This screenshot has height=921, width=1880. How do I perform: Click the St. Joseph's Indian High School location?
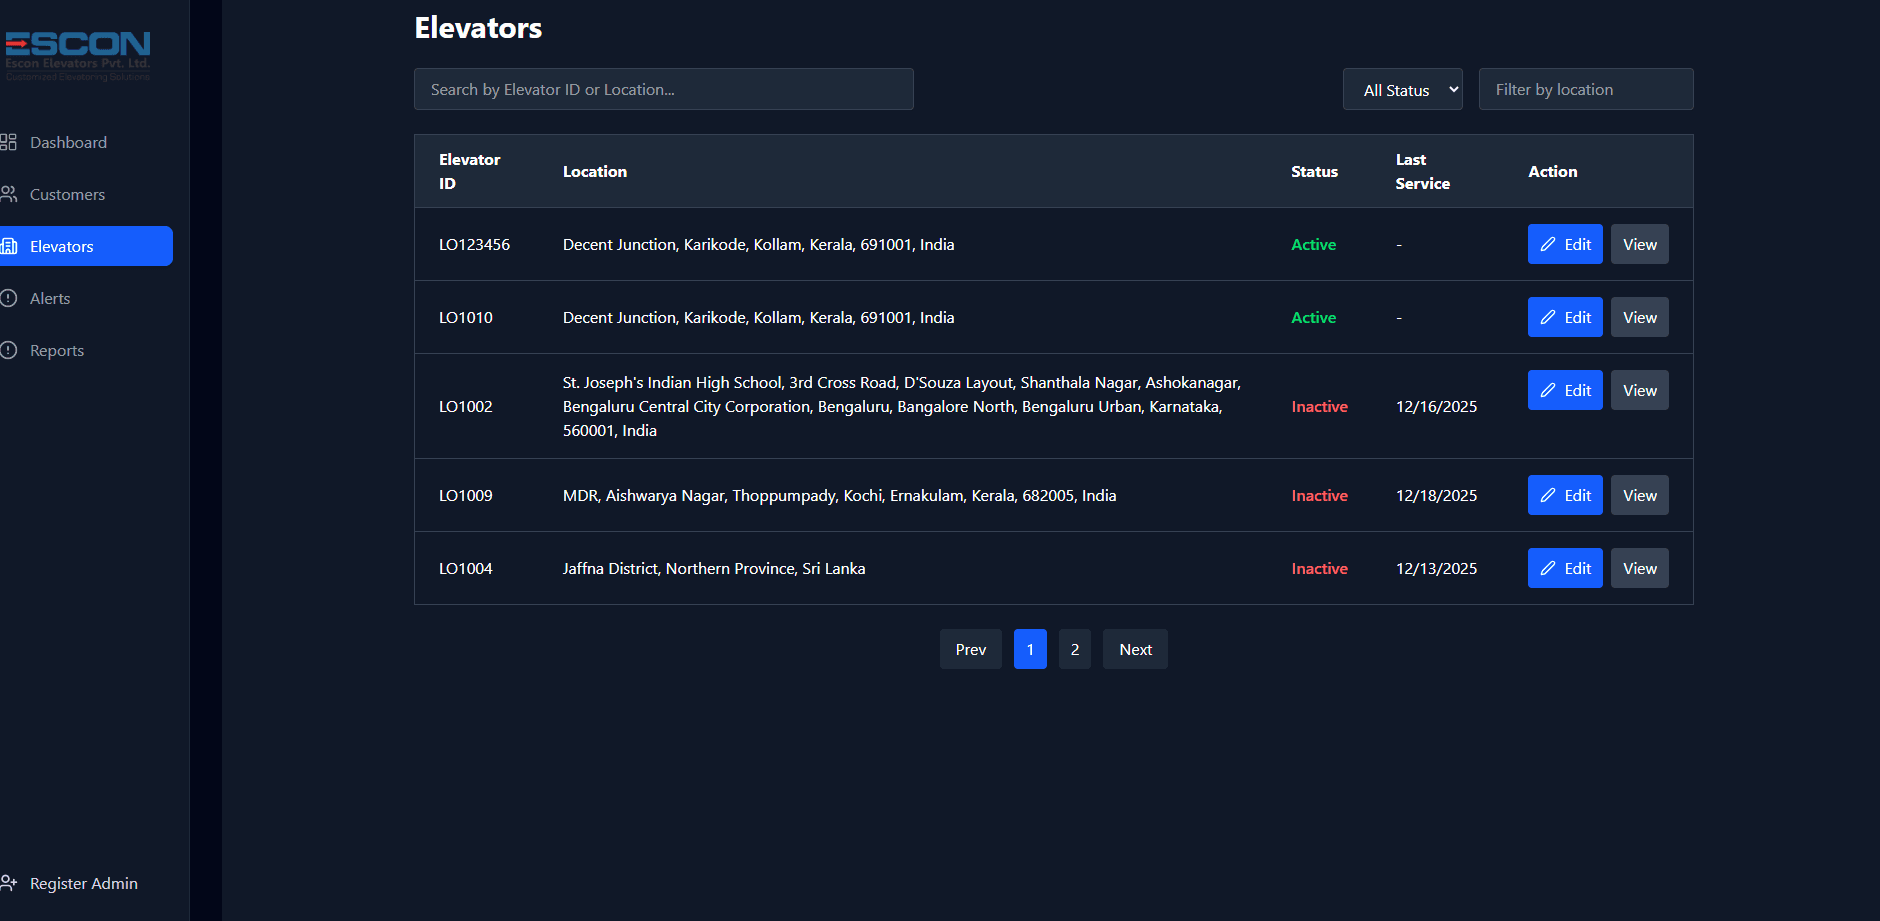coord(902,406)
